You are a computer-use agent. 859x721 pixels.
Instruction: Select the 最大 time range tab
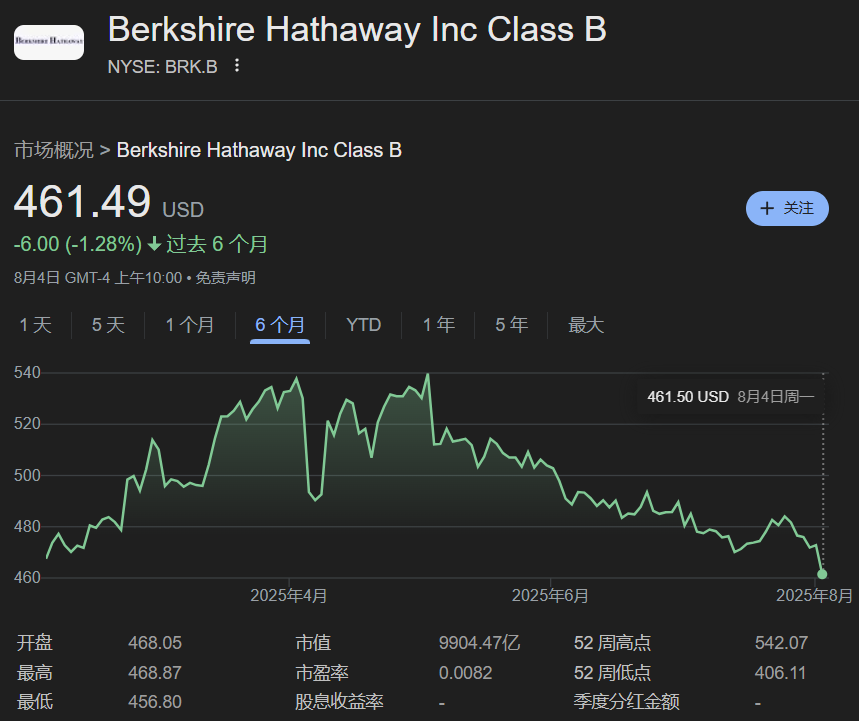586,325
